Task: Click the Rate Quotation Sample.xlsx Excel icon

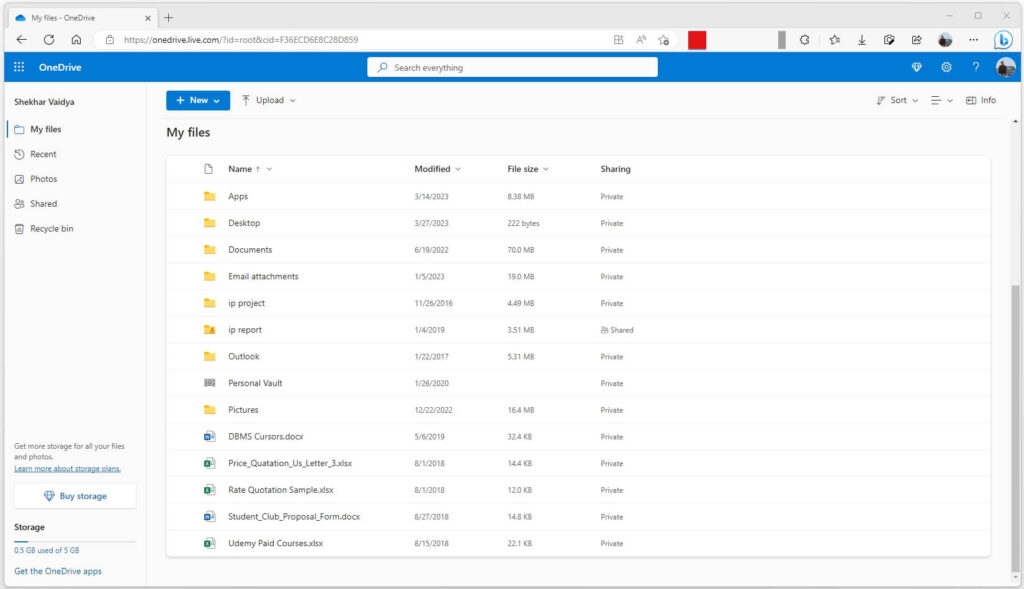Action: click(x=210, y=490)
